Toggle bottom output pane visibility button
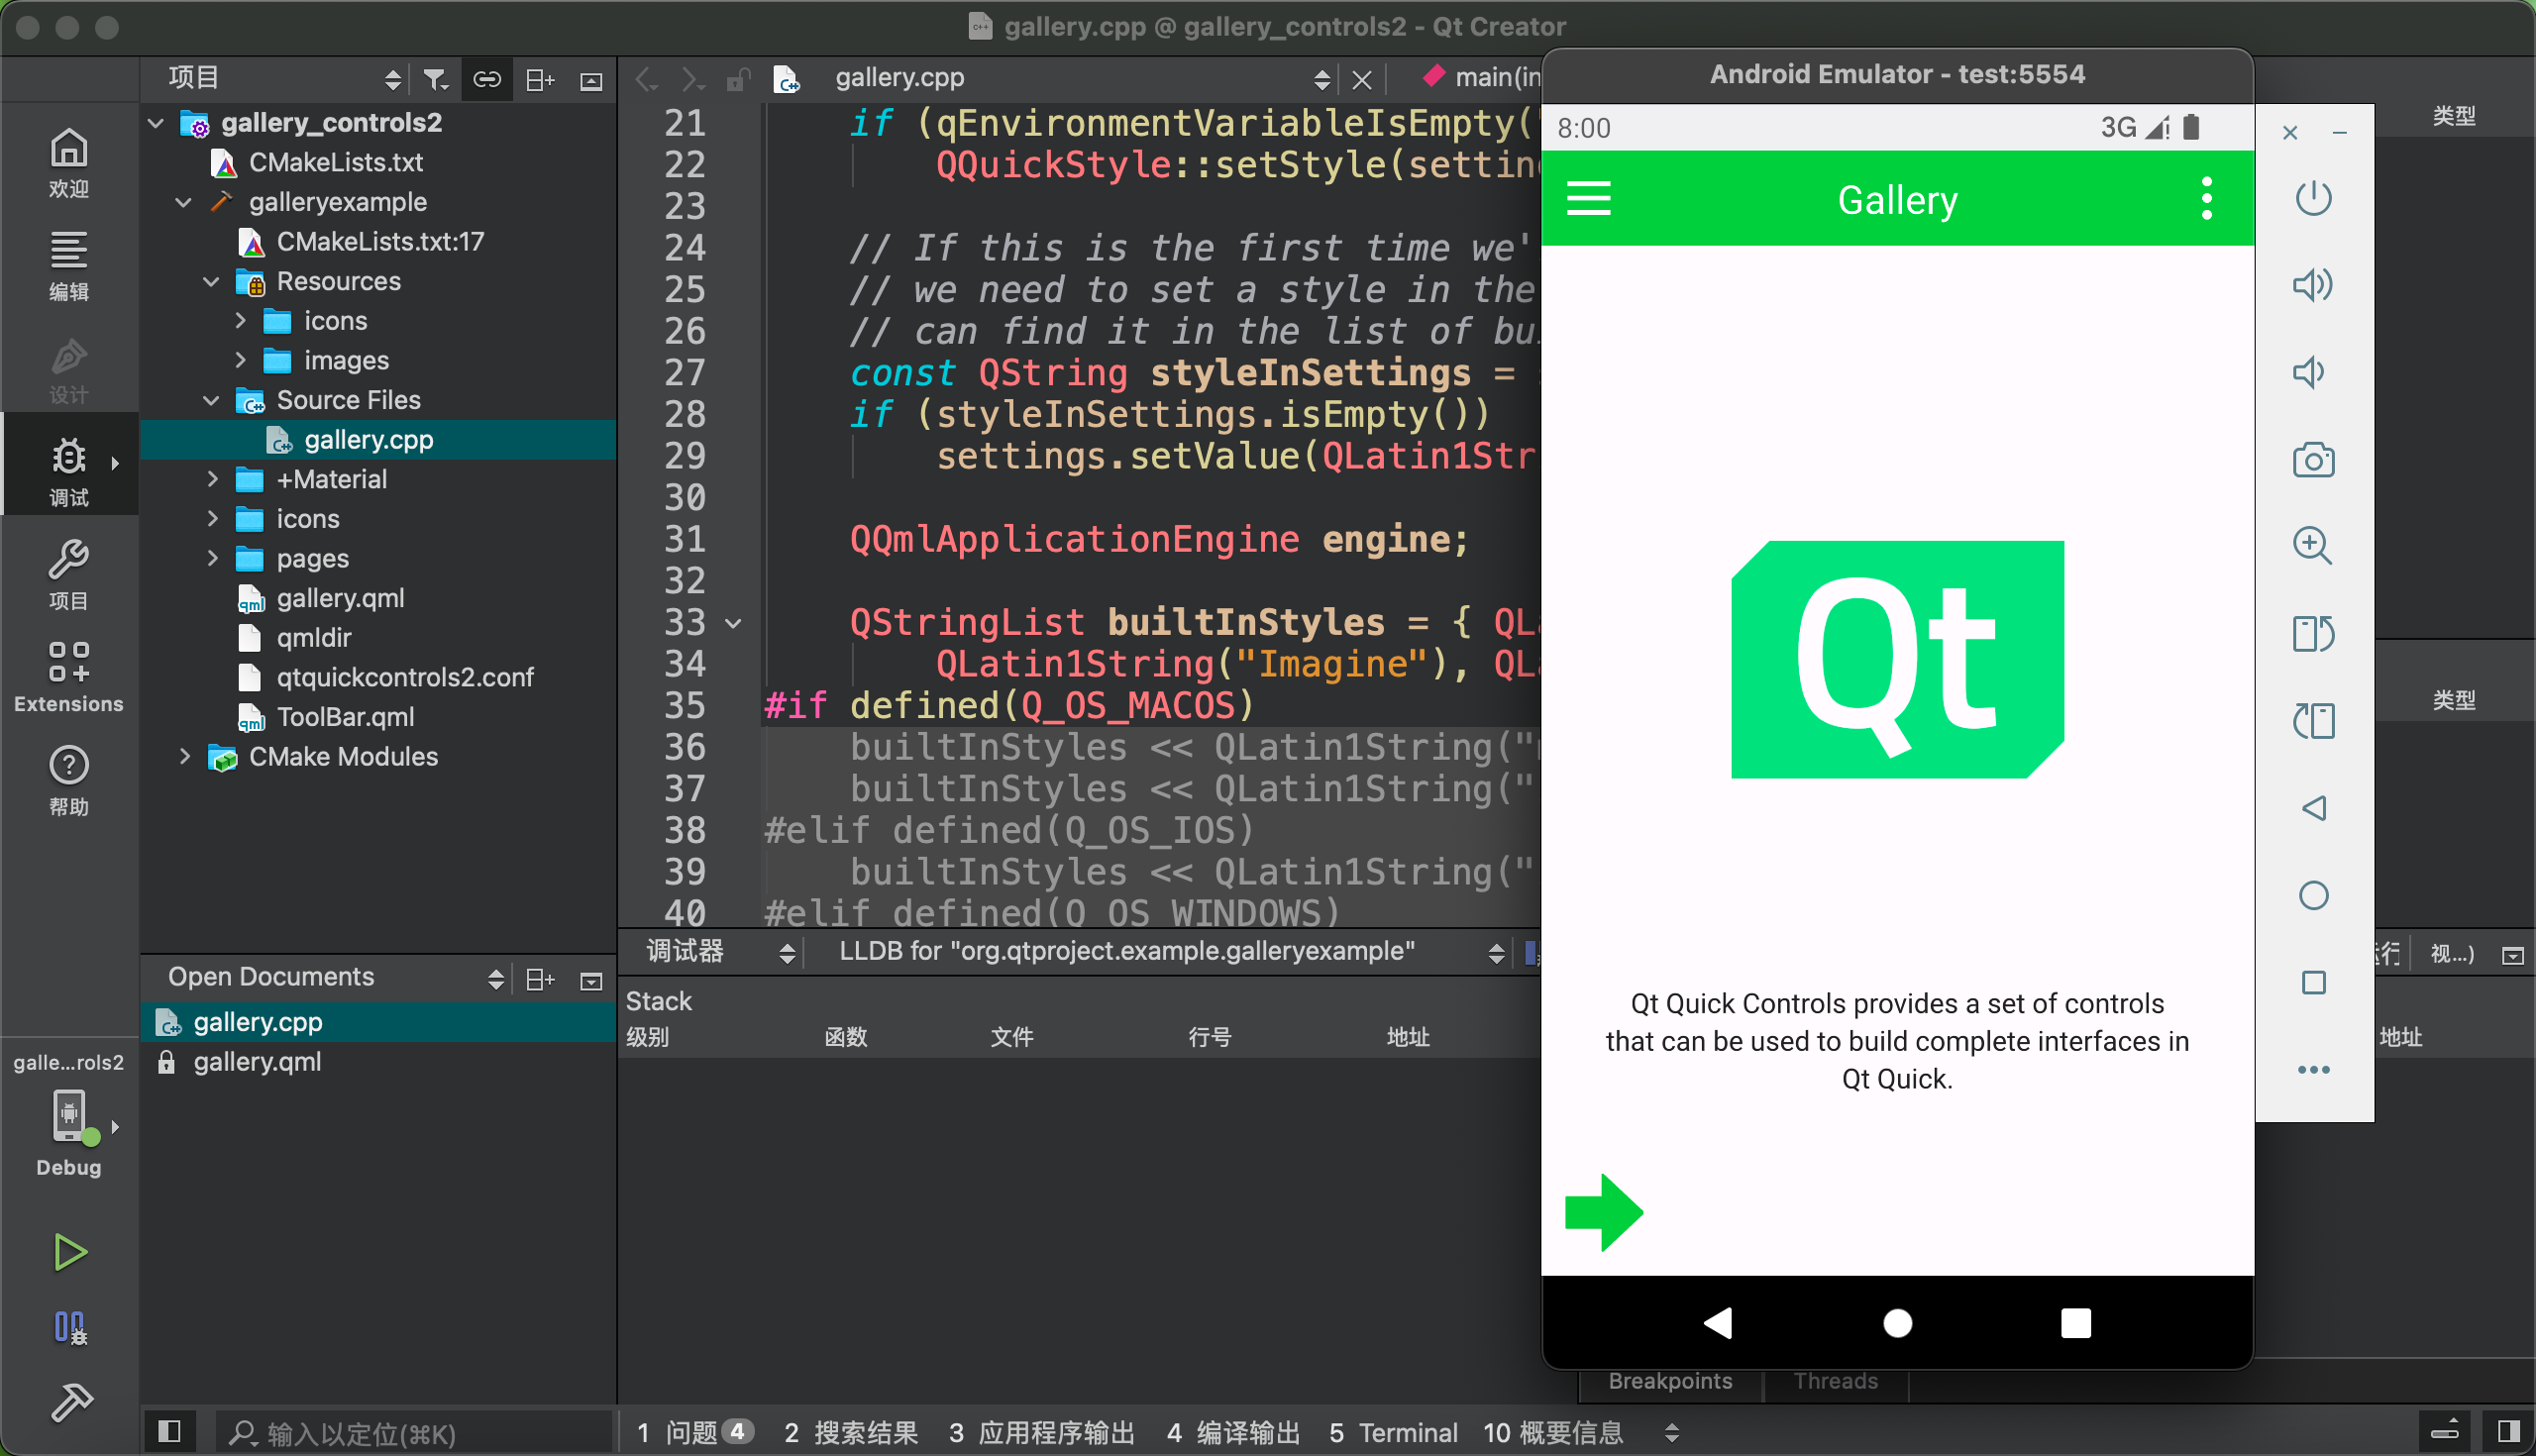 (2444, 1432)
